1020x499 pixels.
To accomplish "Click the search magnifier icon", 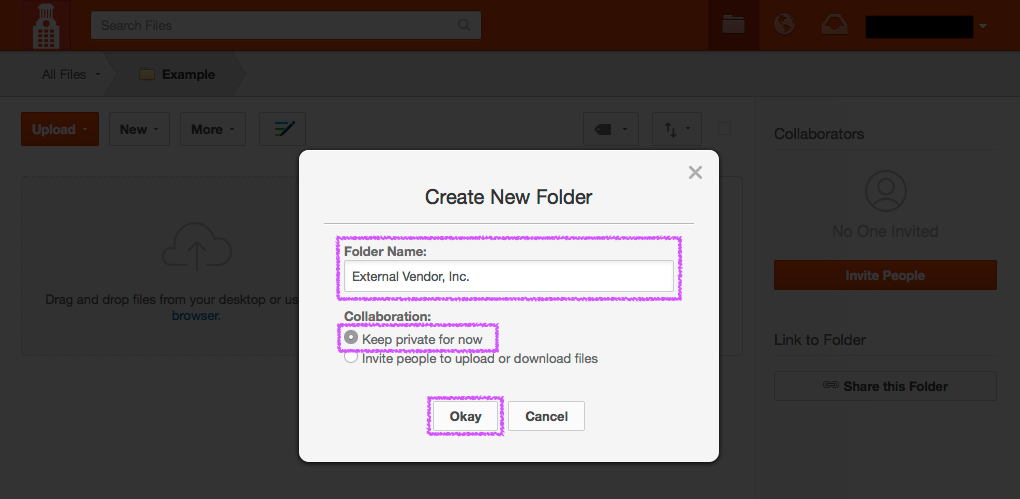I will [x=464, y=25].
